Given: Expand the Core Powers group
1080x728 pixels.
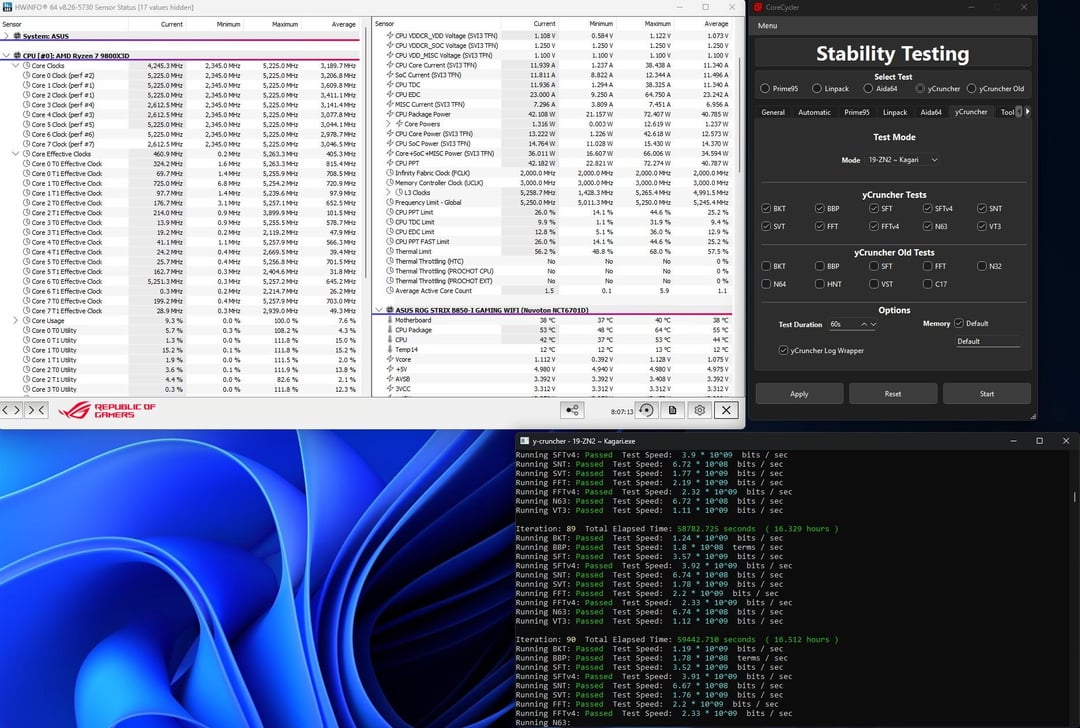Looking at the screenshot, I should [390, 124].
